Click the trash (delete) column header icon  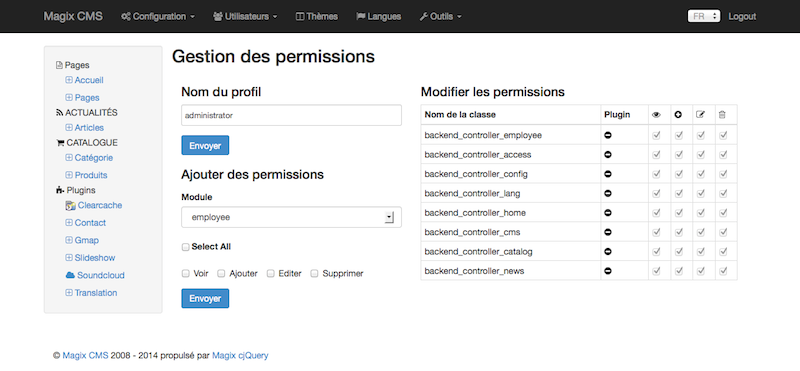point(722,115)
